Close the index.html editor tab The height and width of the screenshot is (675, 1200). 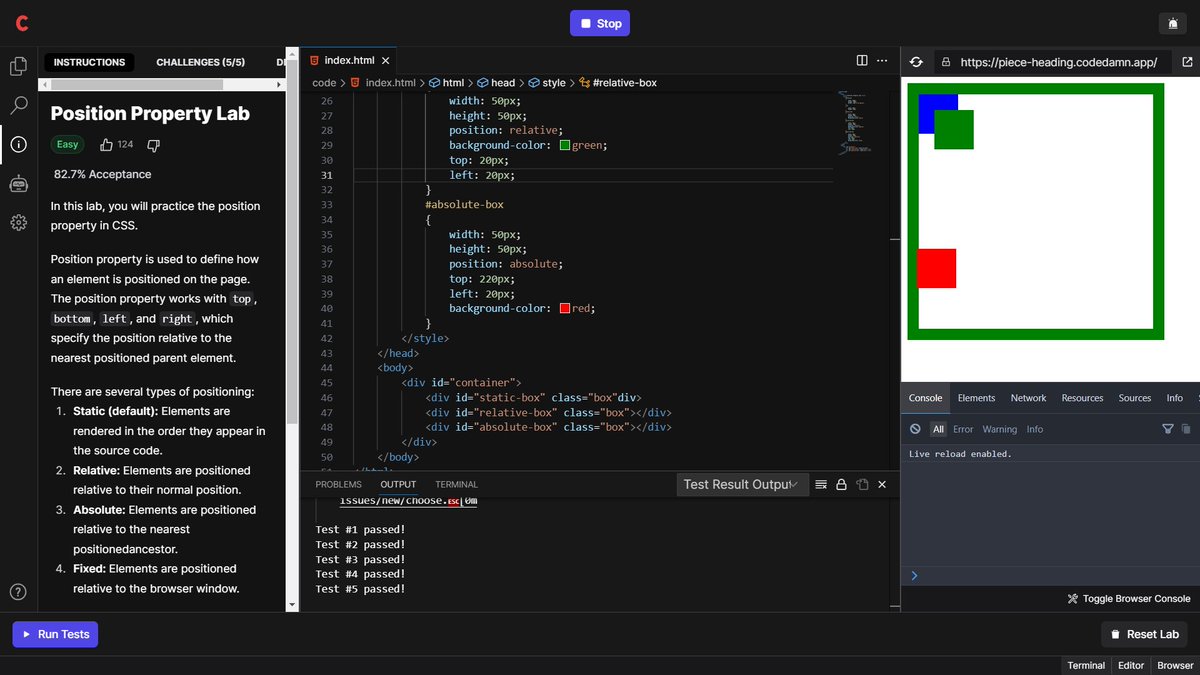pos(385,61)
